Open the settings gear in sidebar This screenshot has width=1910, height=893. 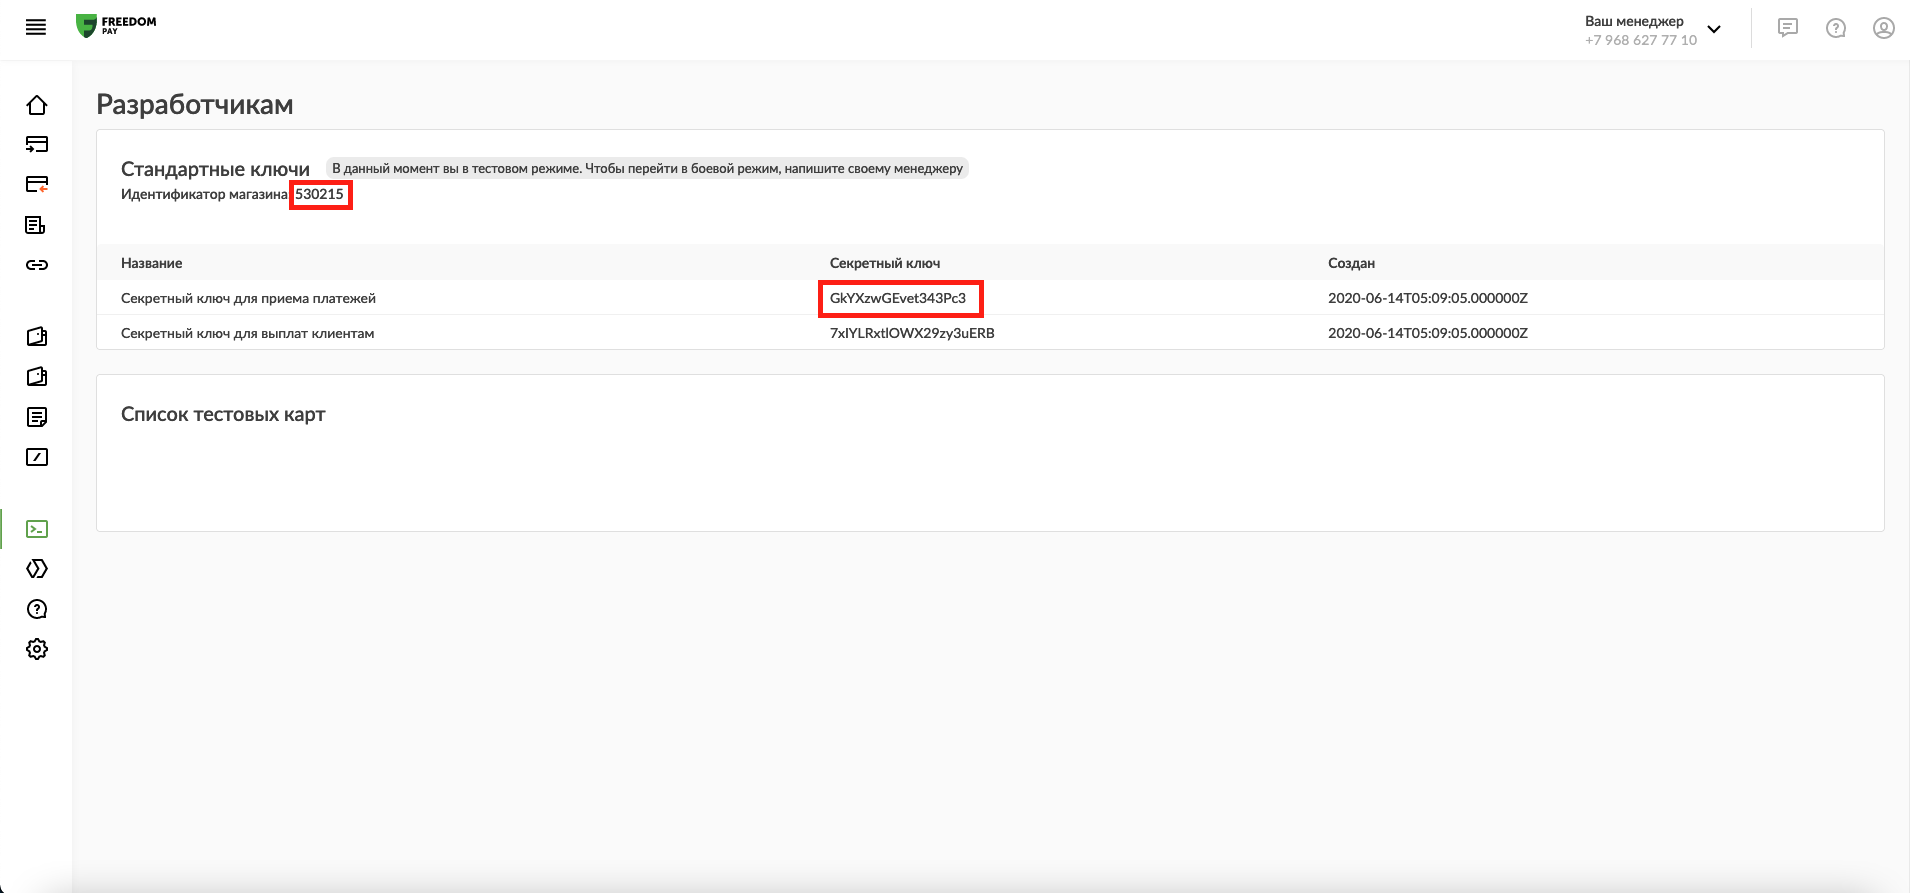37,649
